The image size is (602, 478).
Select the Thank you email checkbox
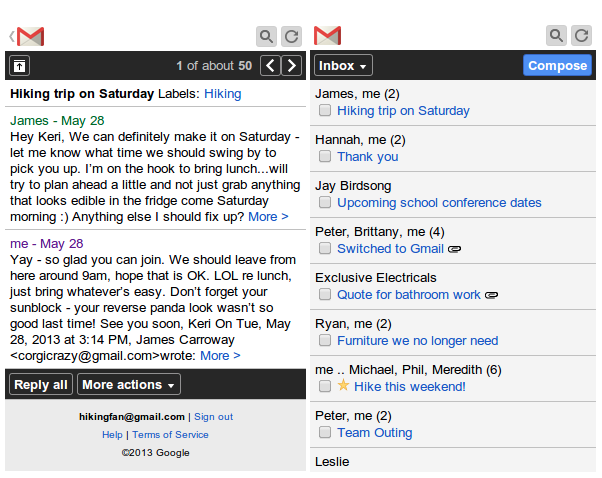coord(325,156)
